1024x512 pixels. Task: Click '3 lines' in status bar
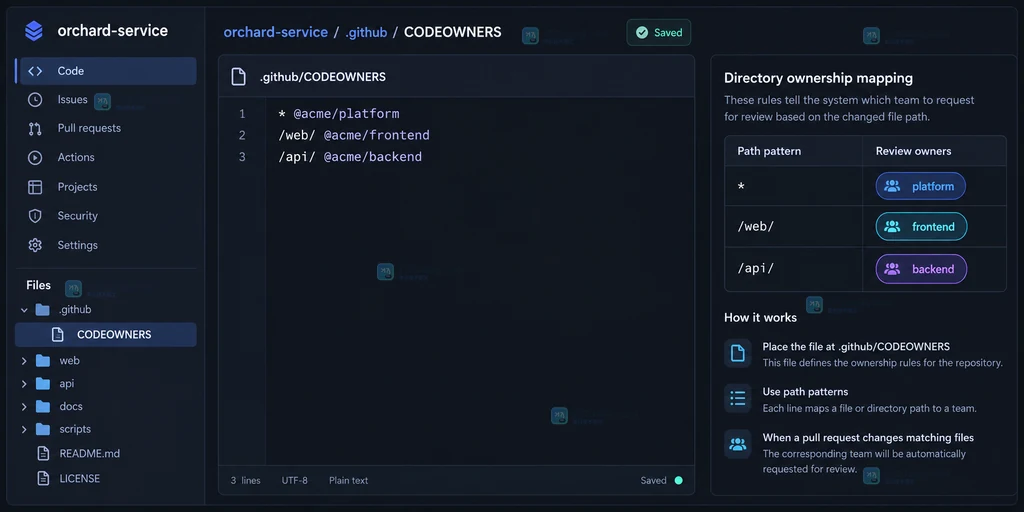pos(246,481)
